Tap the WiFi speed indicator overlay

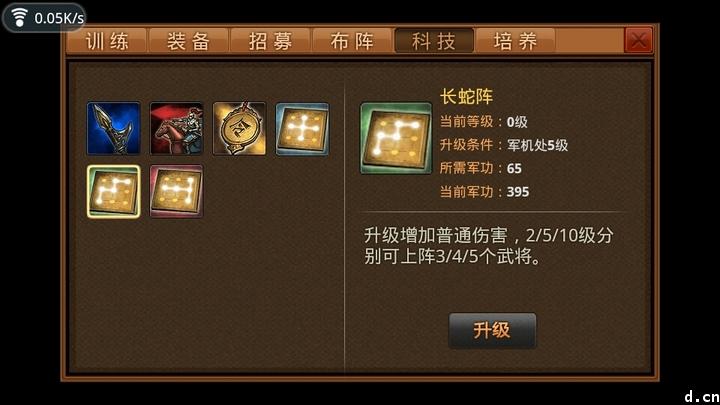click(x=45, y=17)
